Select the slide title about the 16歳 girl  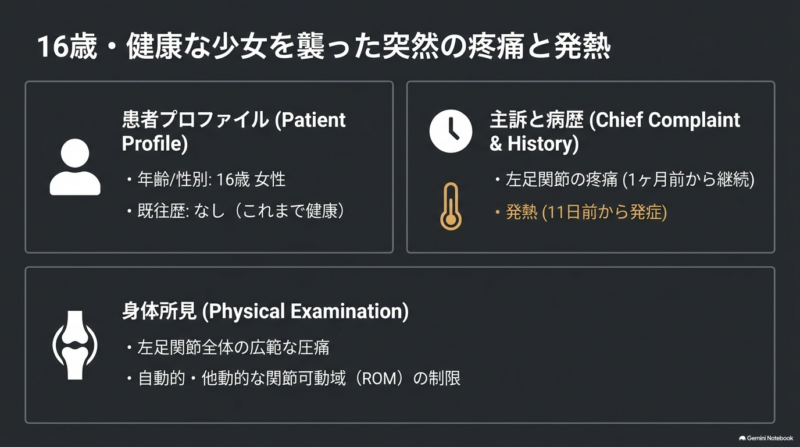pyautogui.click(x=324, y=46)
